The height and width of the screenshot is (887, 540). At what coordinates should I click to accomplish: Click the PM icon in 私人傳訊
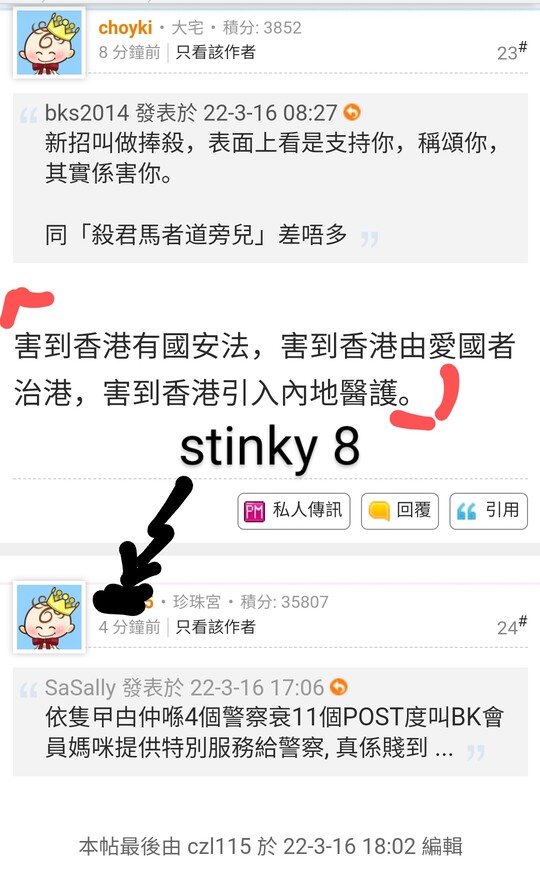pyautogui.click(x=254, y=511)
